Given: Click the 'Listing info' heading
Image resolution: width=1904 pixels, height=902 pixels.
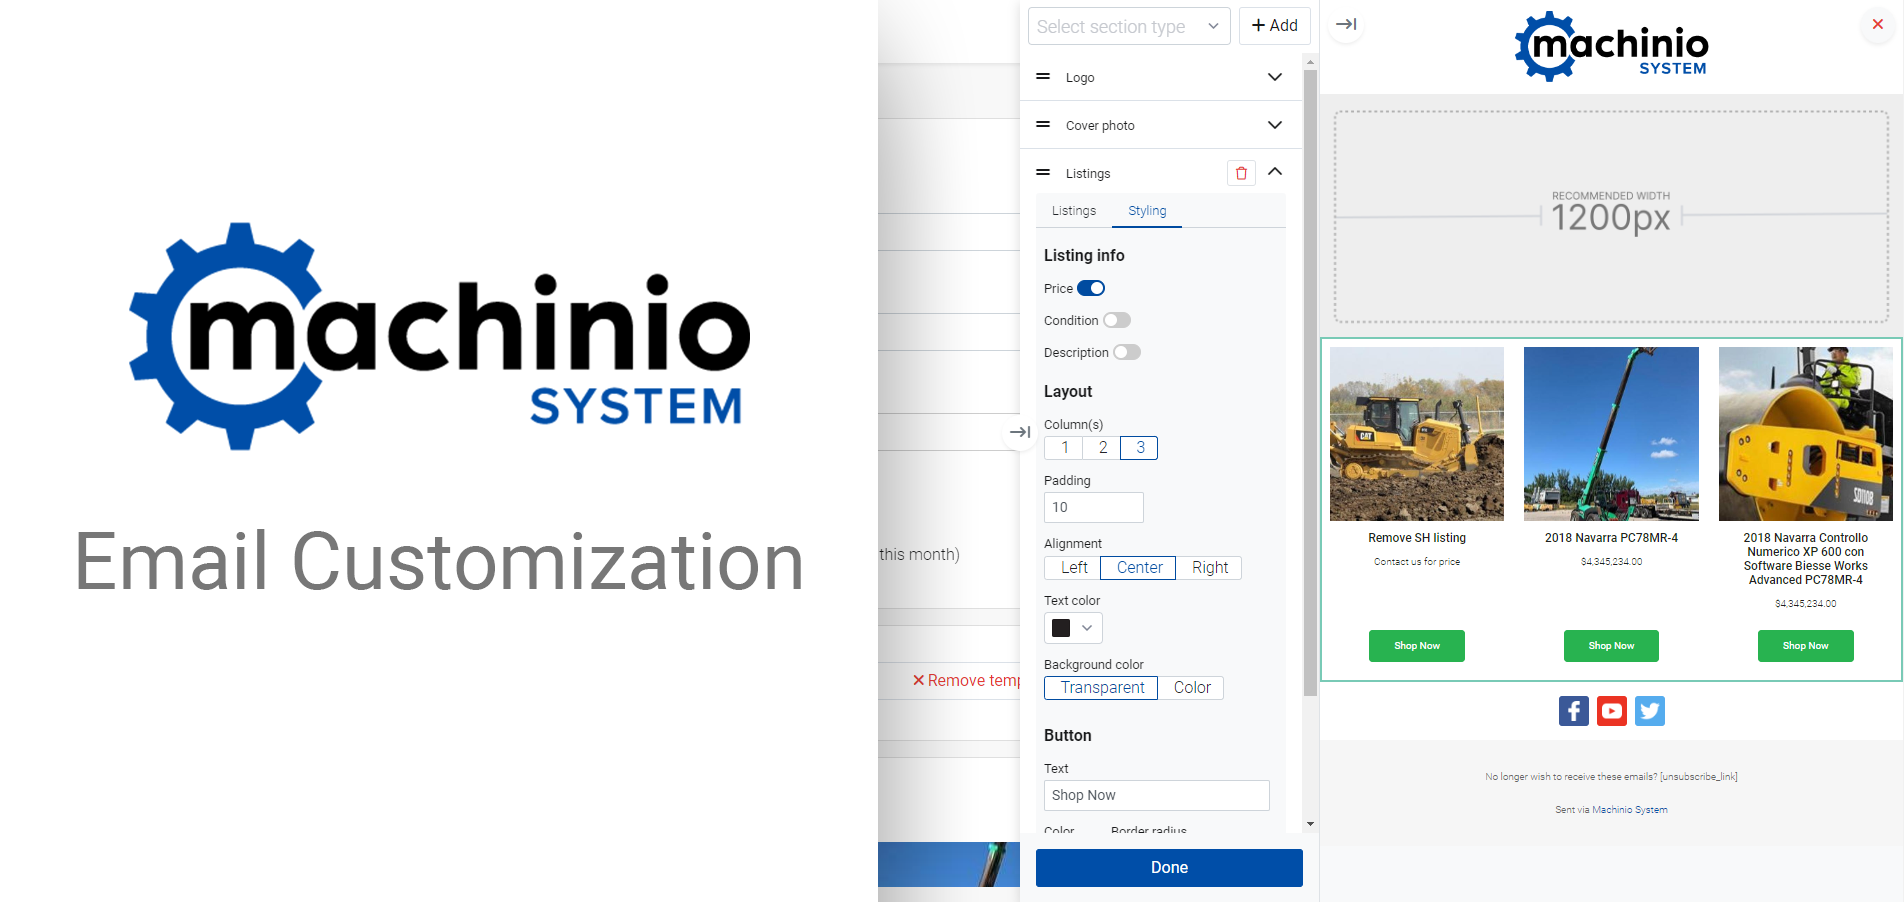Looking at the screenshot, I should 1084,256.
